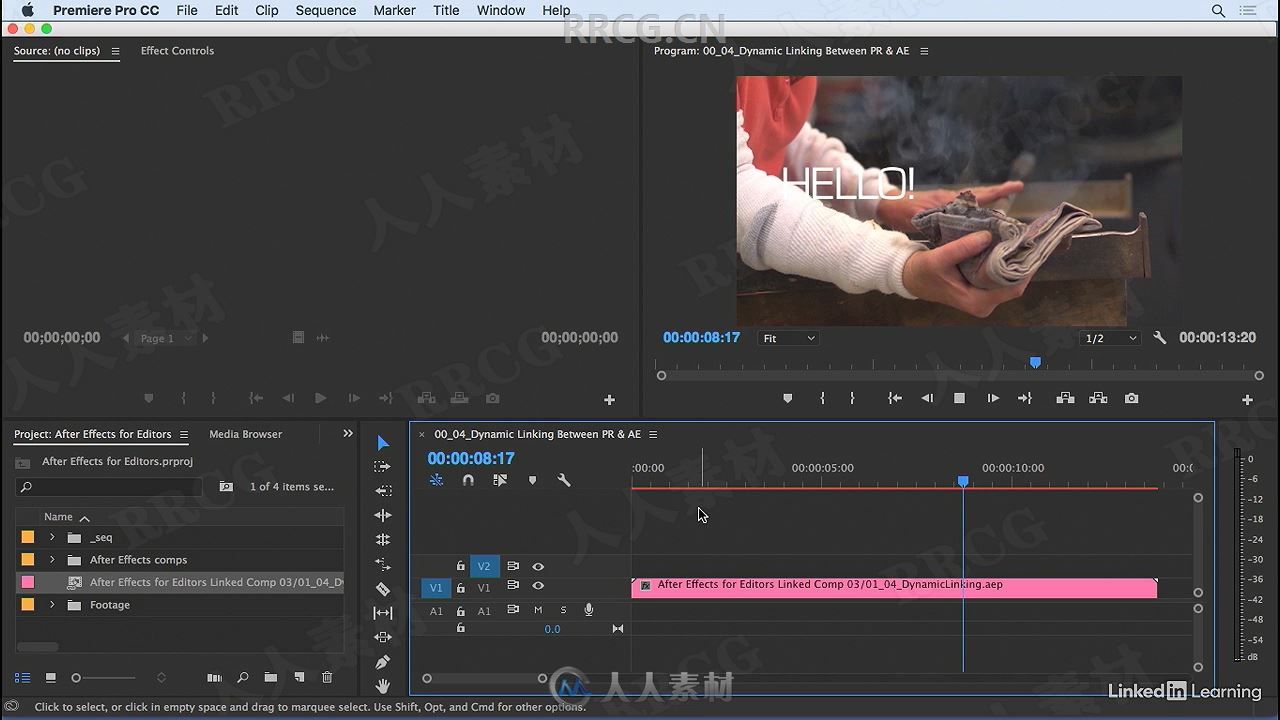
Task: Open Program monitor button editor plus
Action: click(1247, 400)
